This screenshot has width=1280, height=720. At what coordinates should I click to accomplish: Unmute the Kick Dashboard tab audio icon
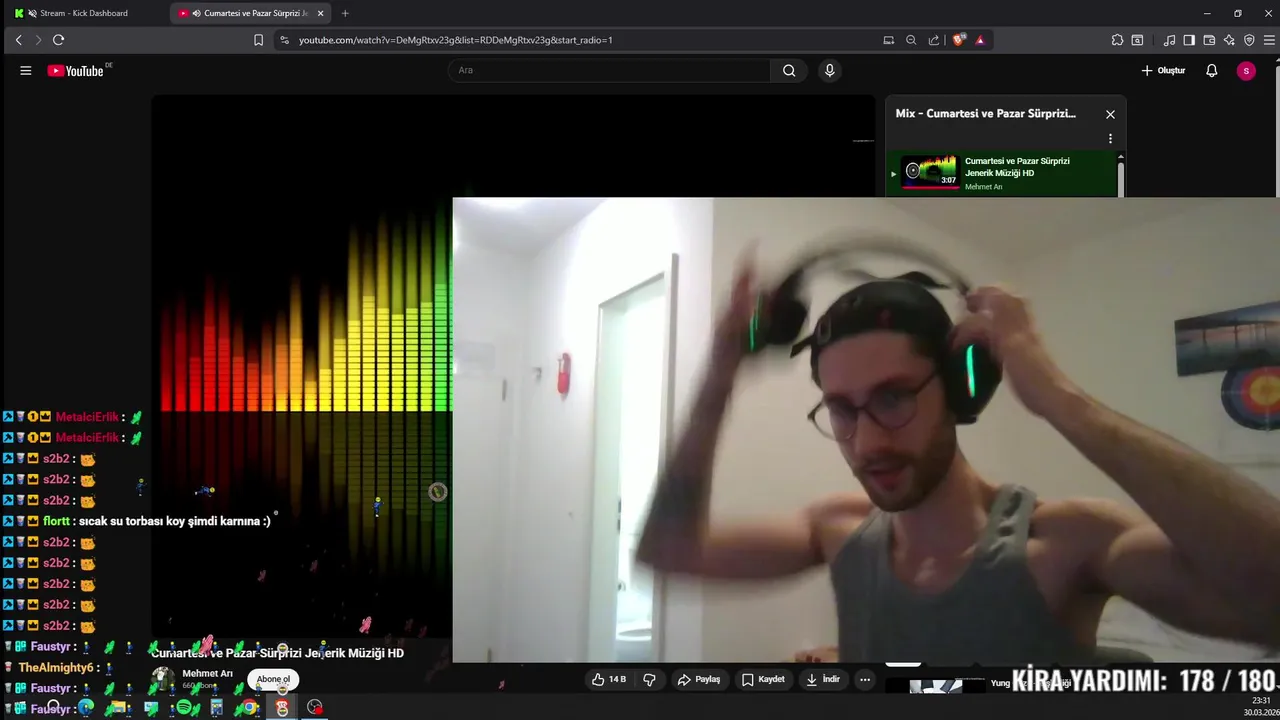coord(32,13)
